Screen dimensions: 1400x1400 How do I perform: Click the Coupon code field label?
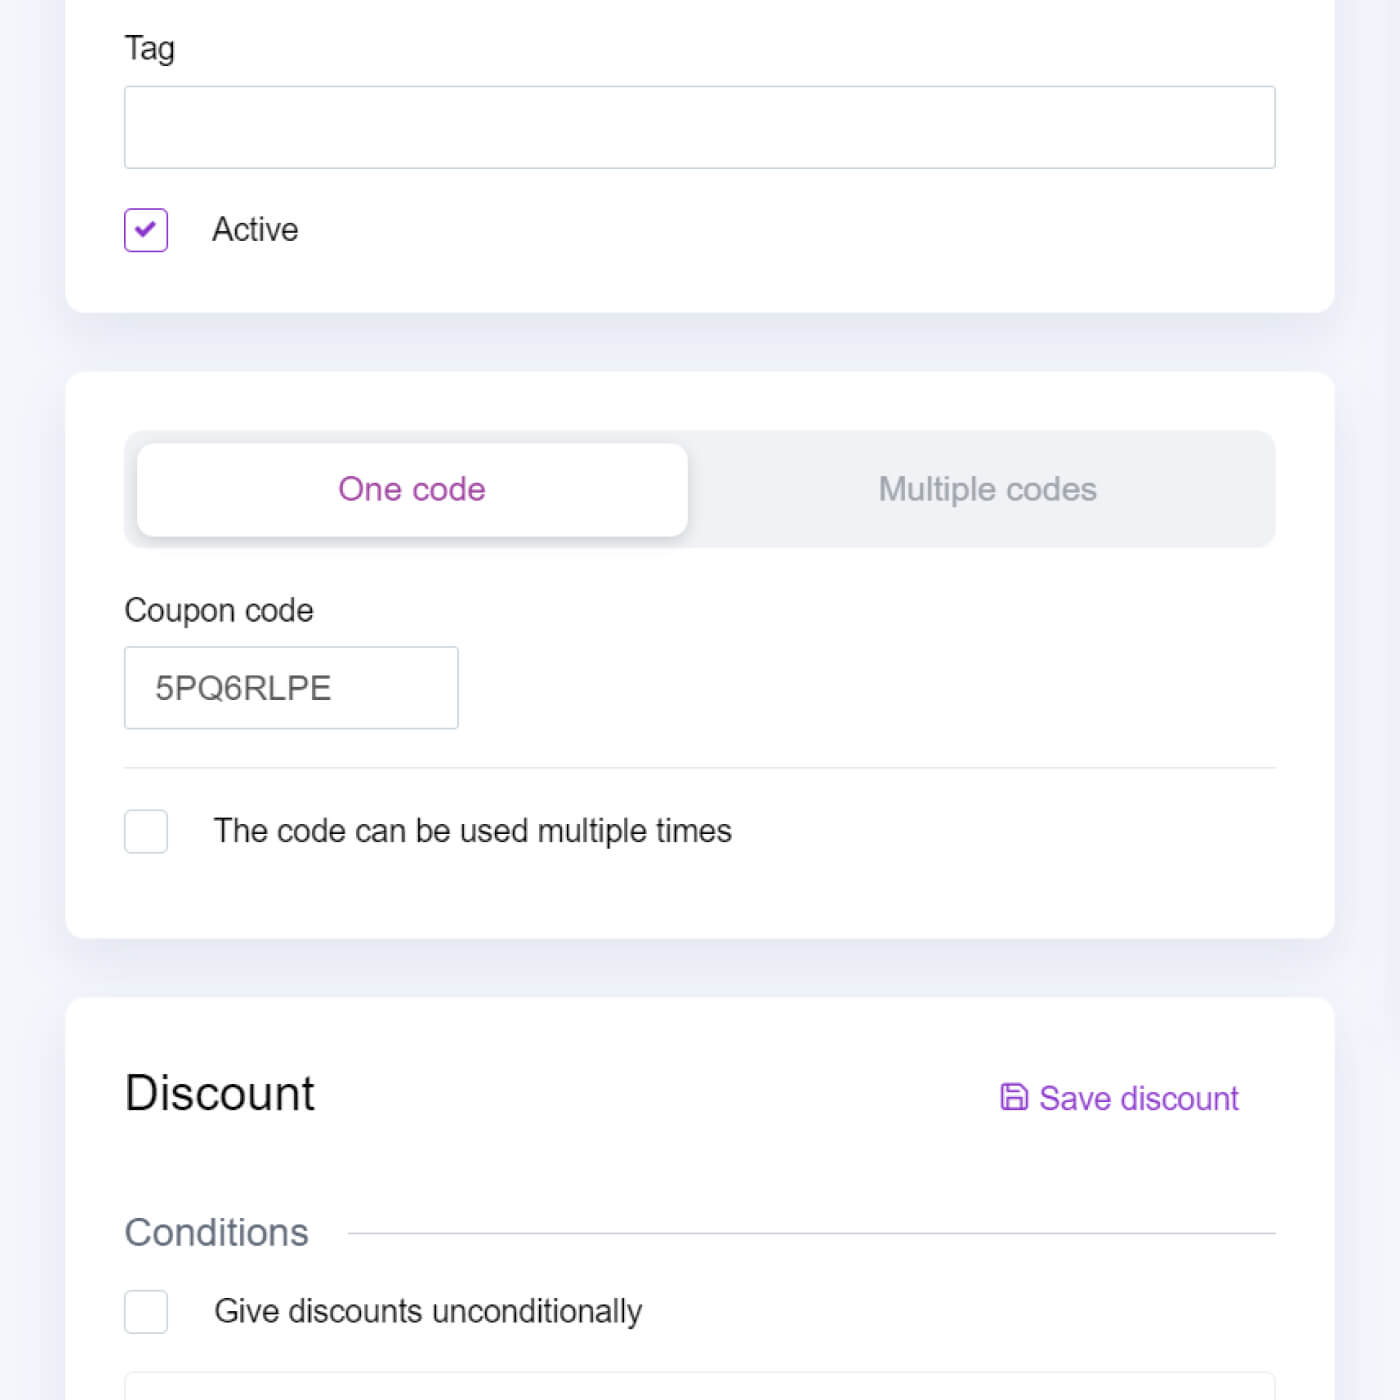[x=219, y=610]
